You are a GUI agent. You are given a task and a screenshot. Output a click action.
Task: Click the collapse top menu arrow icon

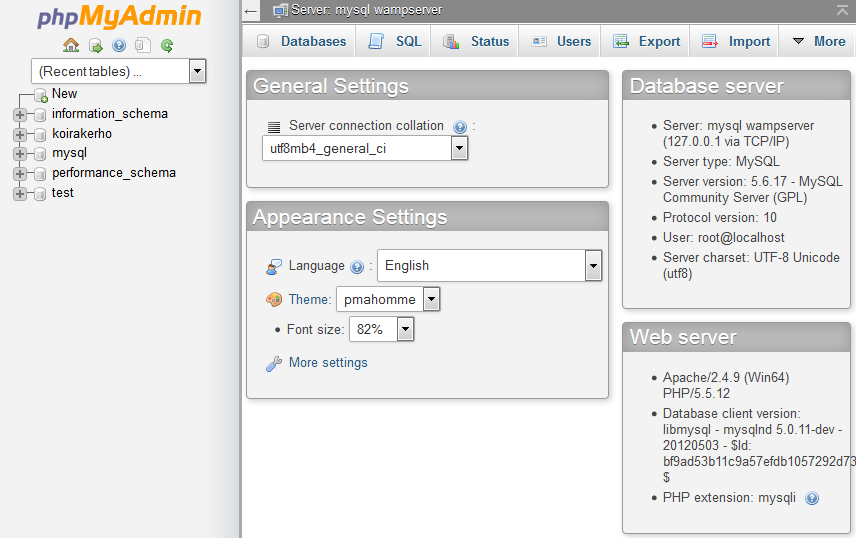(842, 10)
